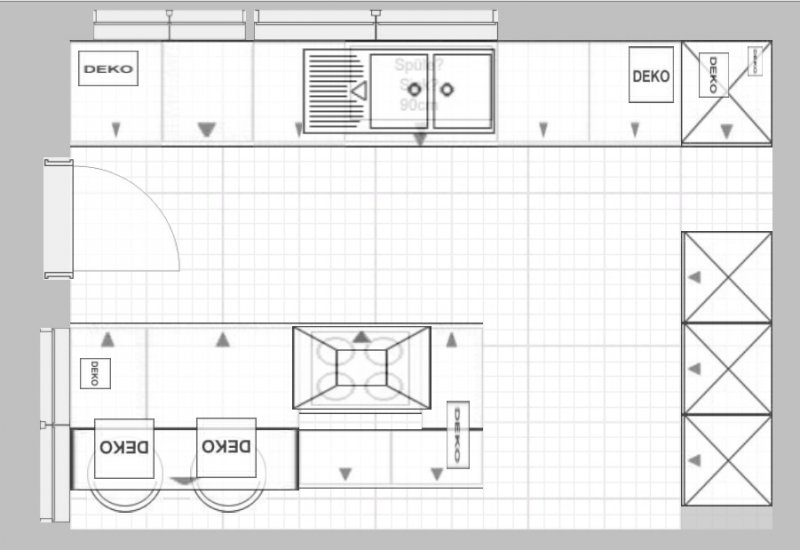Select the bottom tall cabinet on the right wall
Viewport: 800px width, 550px height.
pyautogui.click(x=727, y=460)
